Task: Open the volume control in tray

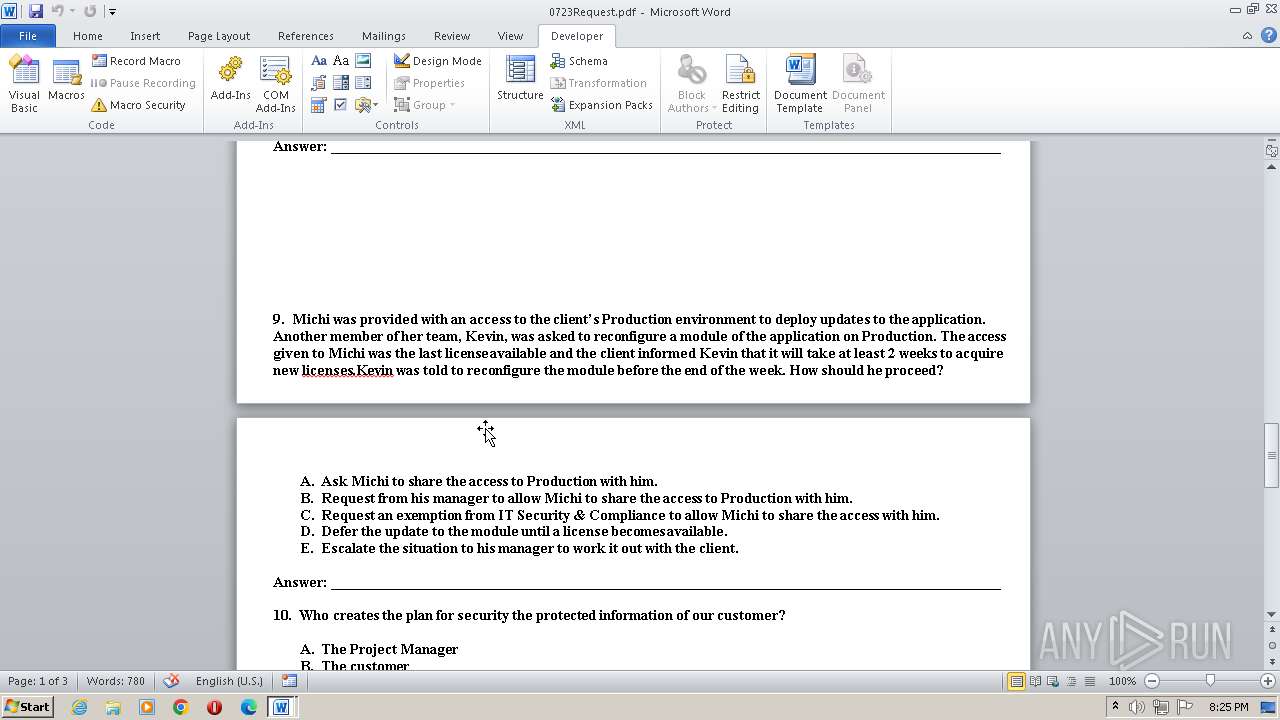Action: [x=1138, y=707]
